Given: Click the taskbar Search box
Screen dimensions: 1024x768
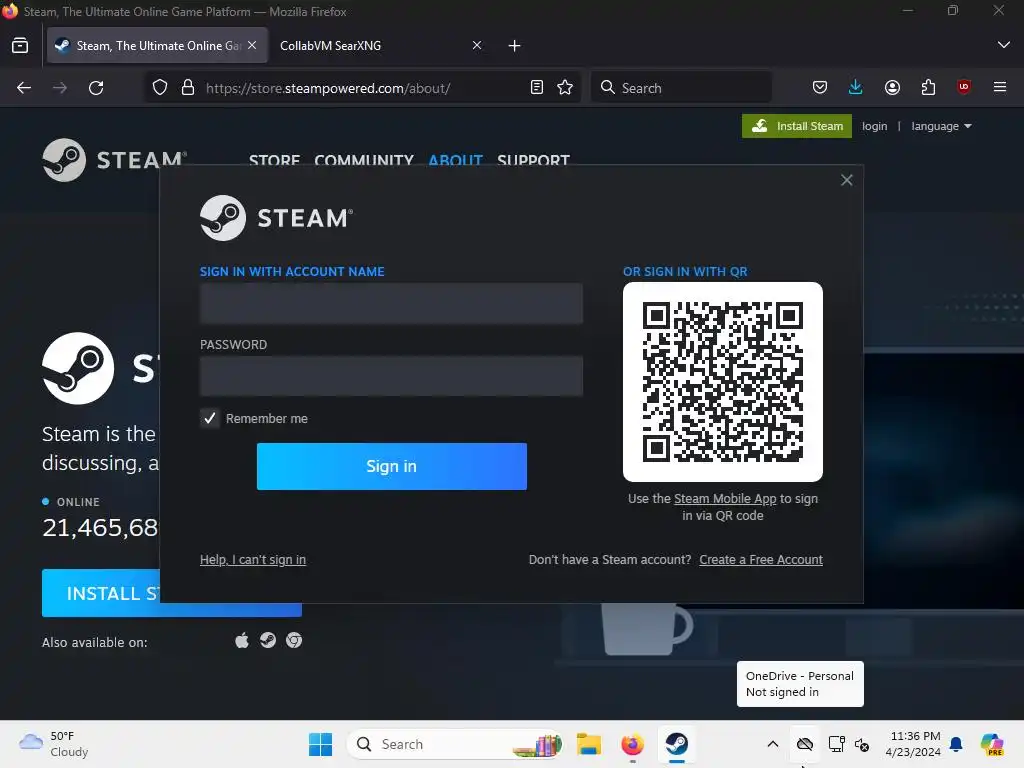Looking at the screenshot, I should coord(455,744).
